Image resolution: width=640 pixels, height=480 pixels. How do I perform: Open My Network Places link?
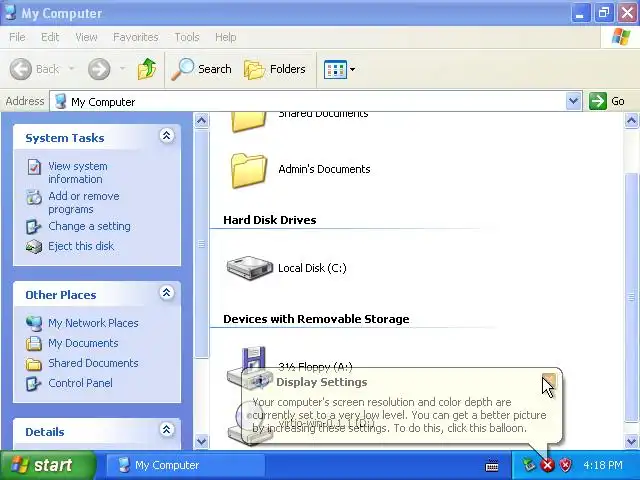tap(93, 323)
